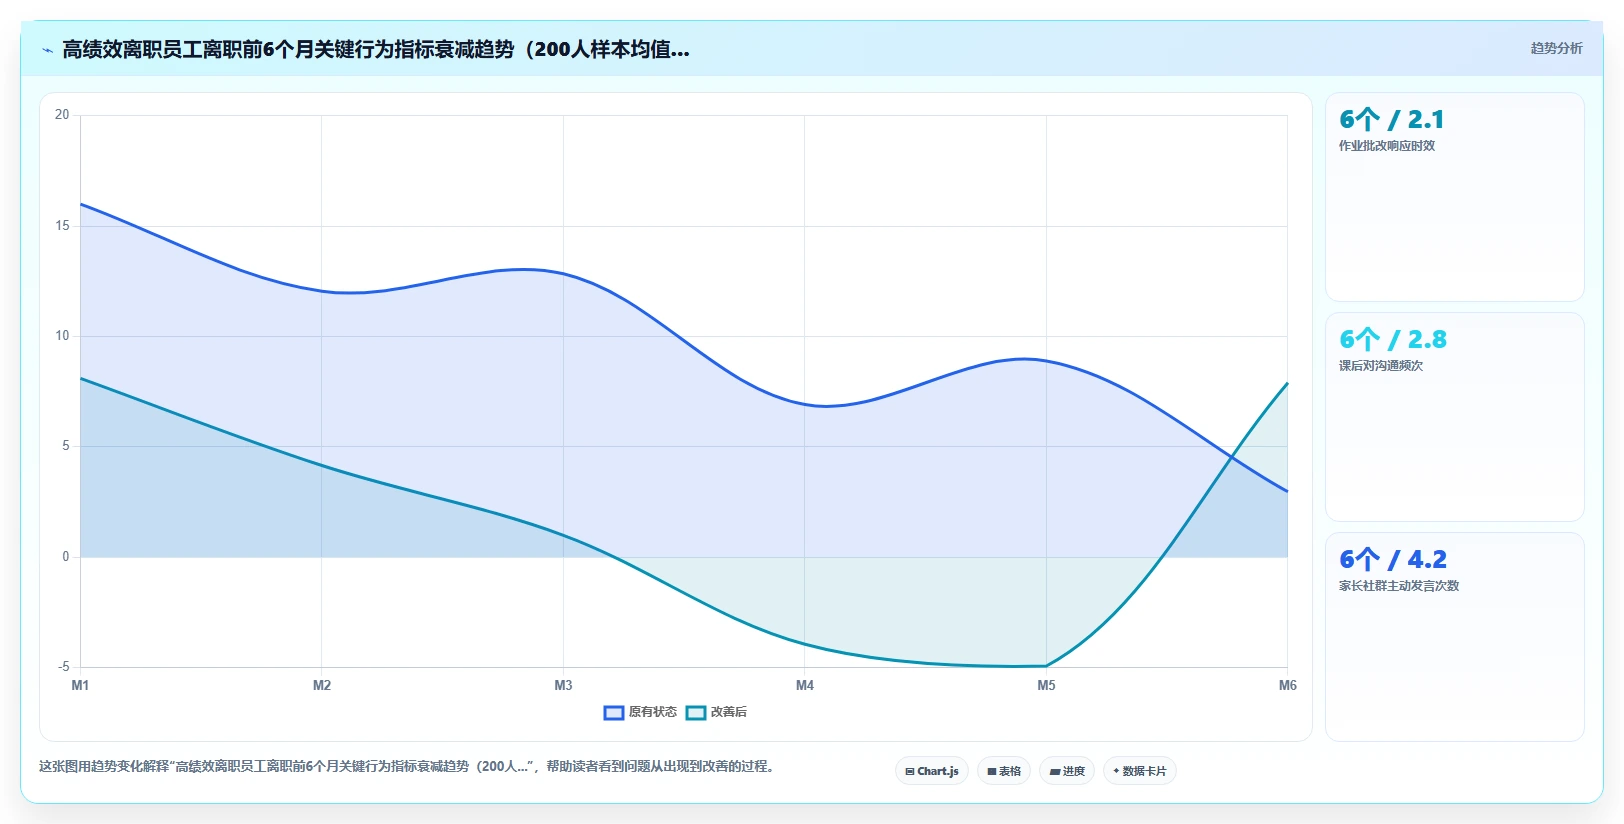
Task: Click the M6 endpoint of the teal line
Action: (1287, 383)
